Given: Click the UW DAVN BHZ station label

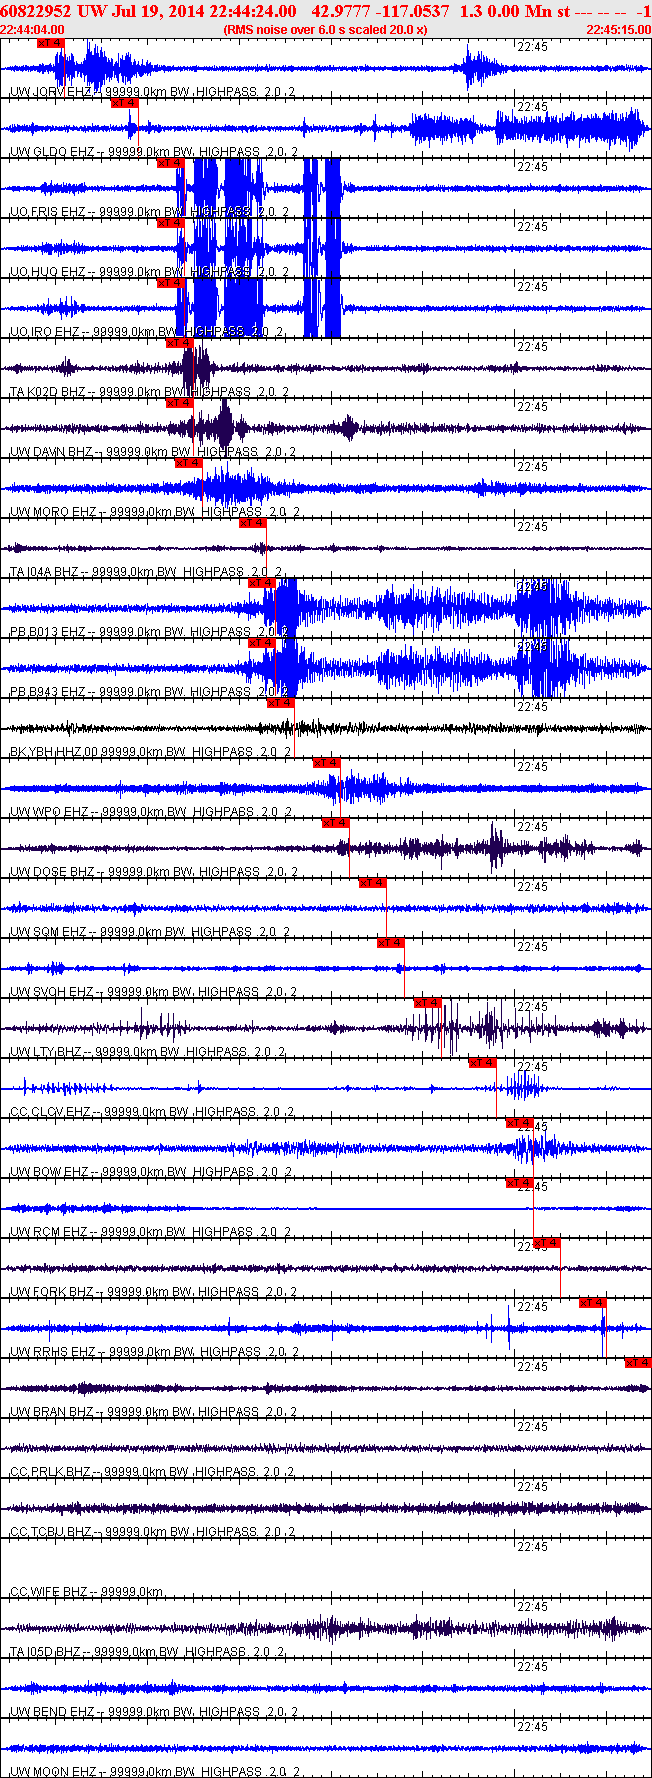Looking at the screenshot, I should pos(153,452).
